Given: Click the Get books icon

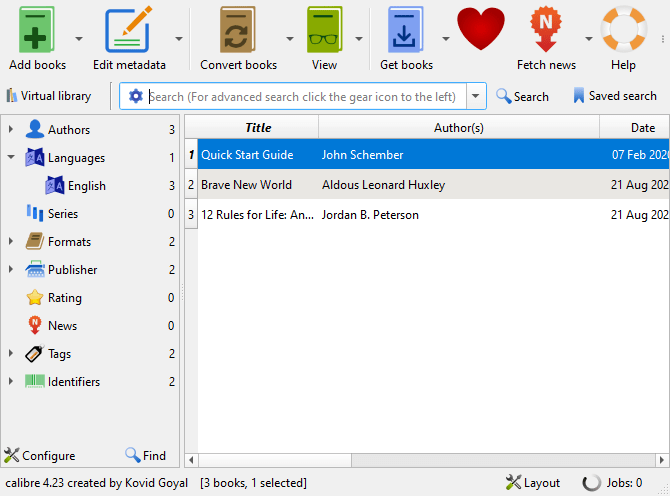Looking at the screenshot, I should click(405, 29).
